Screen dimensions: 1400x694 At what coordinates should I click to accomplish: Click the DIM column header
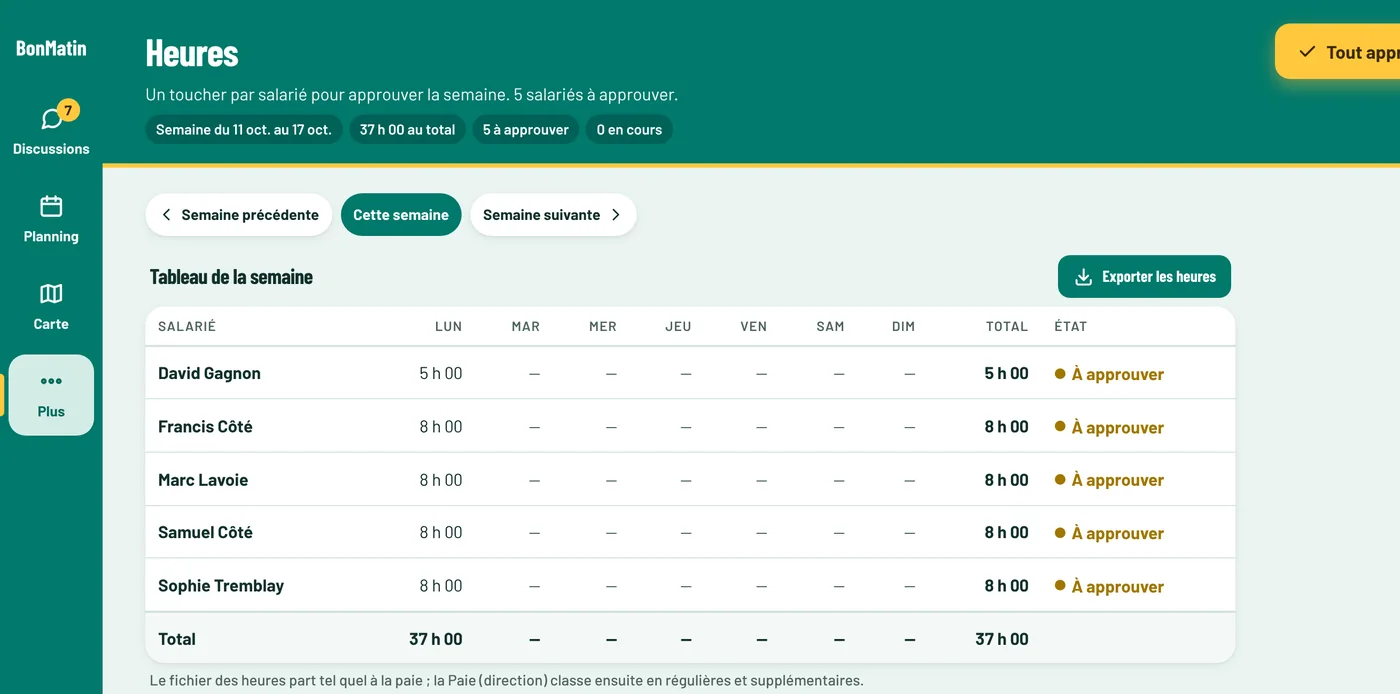[904, 326]
